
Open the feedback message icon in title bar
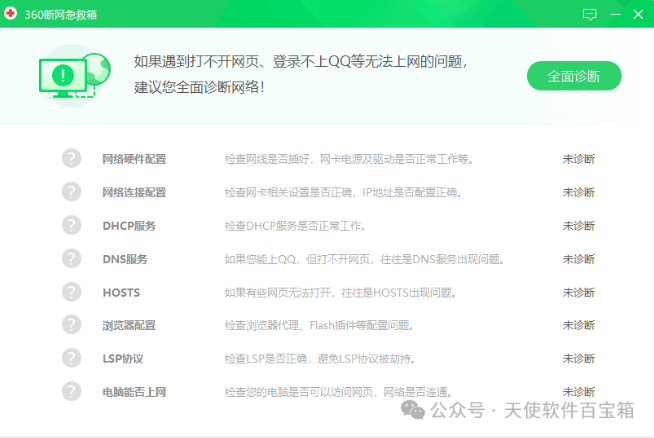(589, 15)
